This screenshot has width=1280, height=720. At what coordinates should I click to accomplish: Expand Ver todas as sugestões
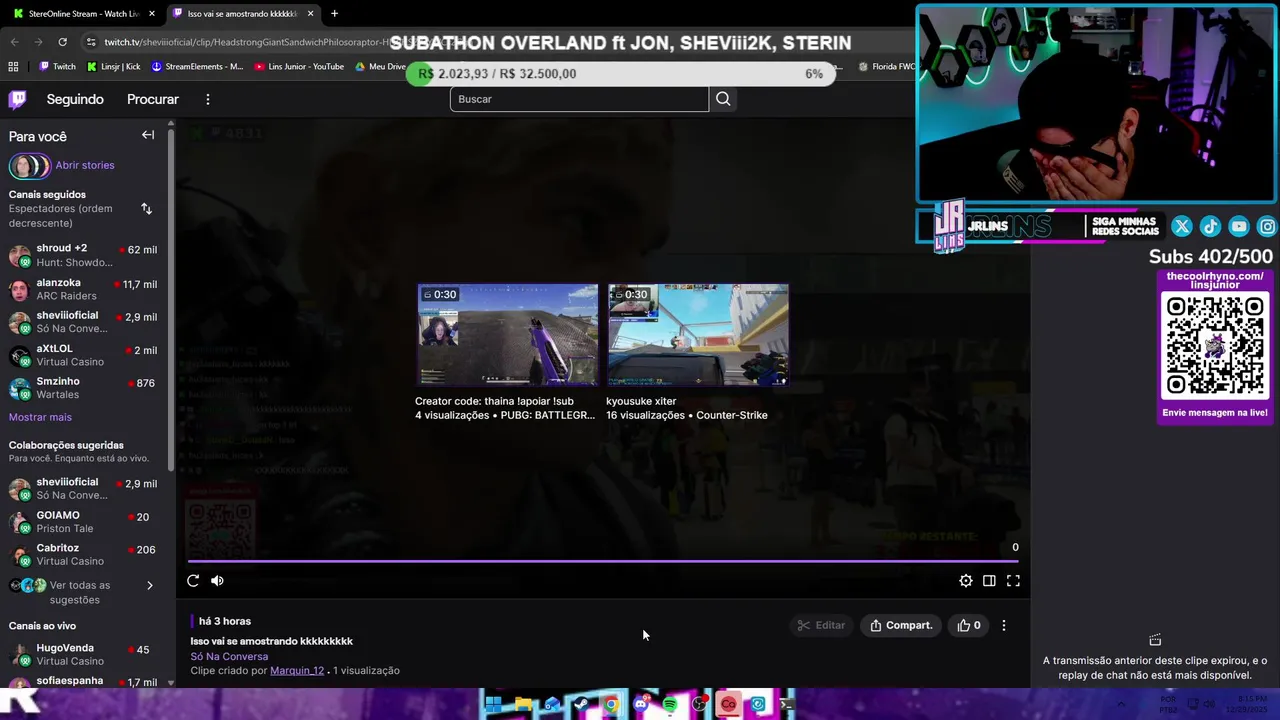point(83,592)
